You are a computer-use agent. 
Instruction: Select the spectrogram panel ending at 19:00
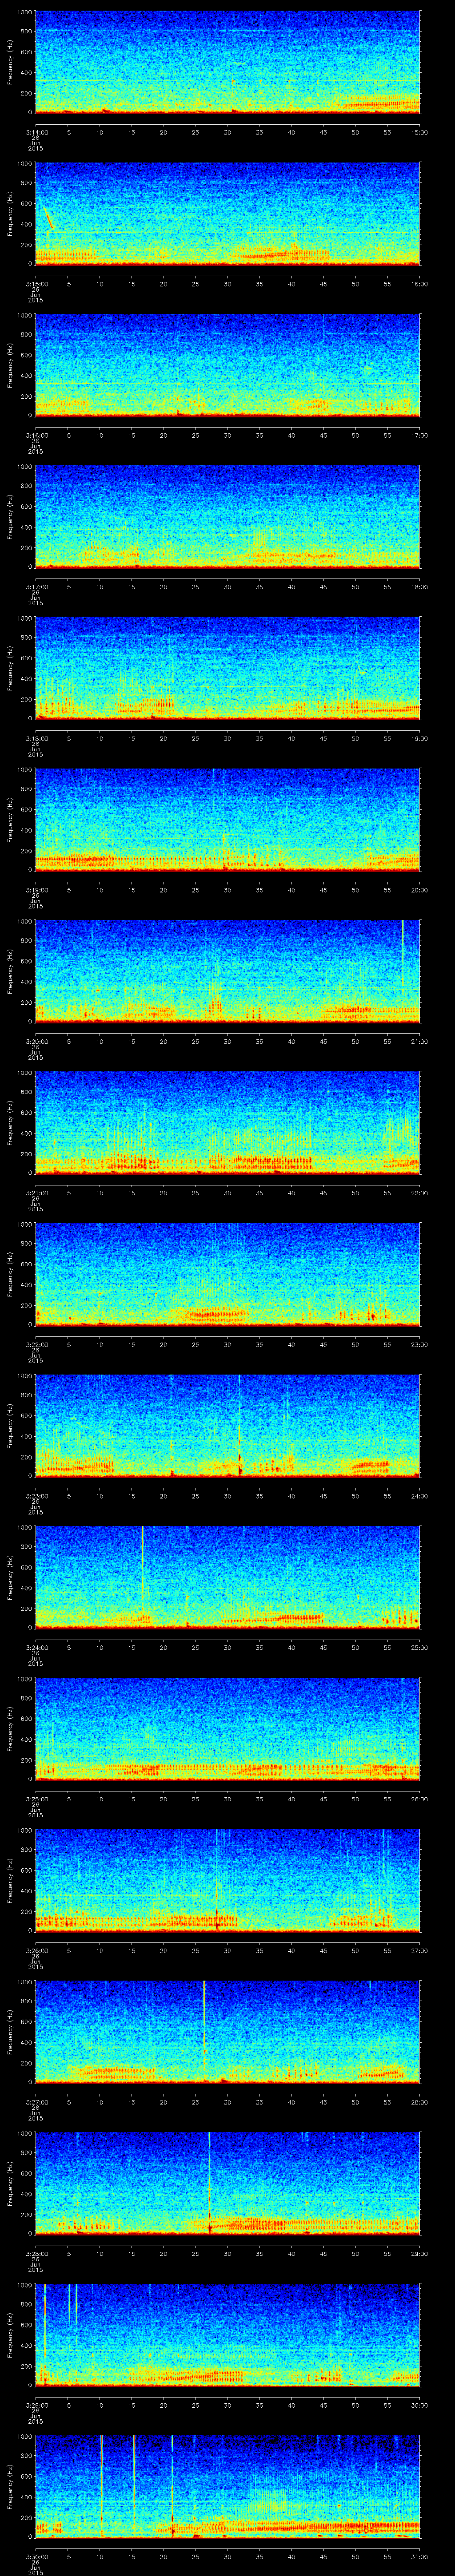[x=227, y=668]
